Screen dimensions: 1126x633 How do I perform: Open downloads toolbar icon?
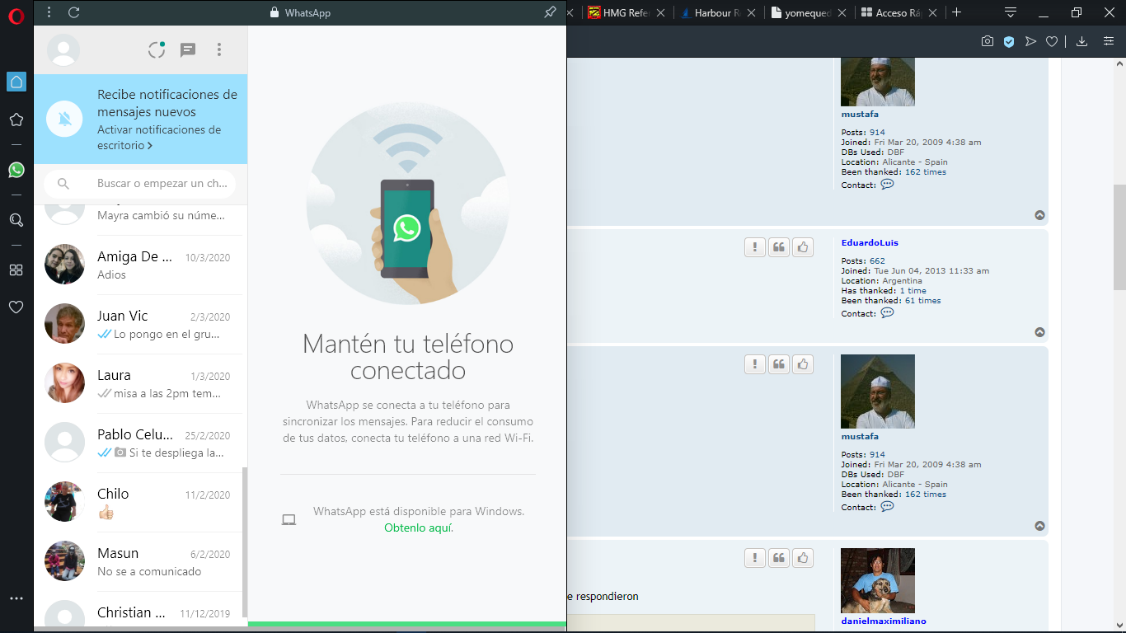point(1081,42)
